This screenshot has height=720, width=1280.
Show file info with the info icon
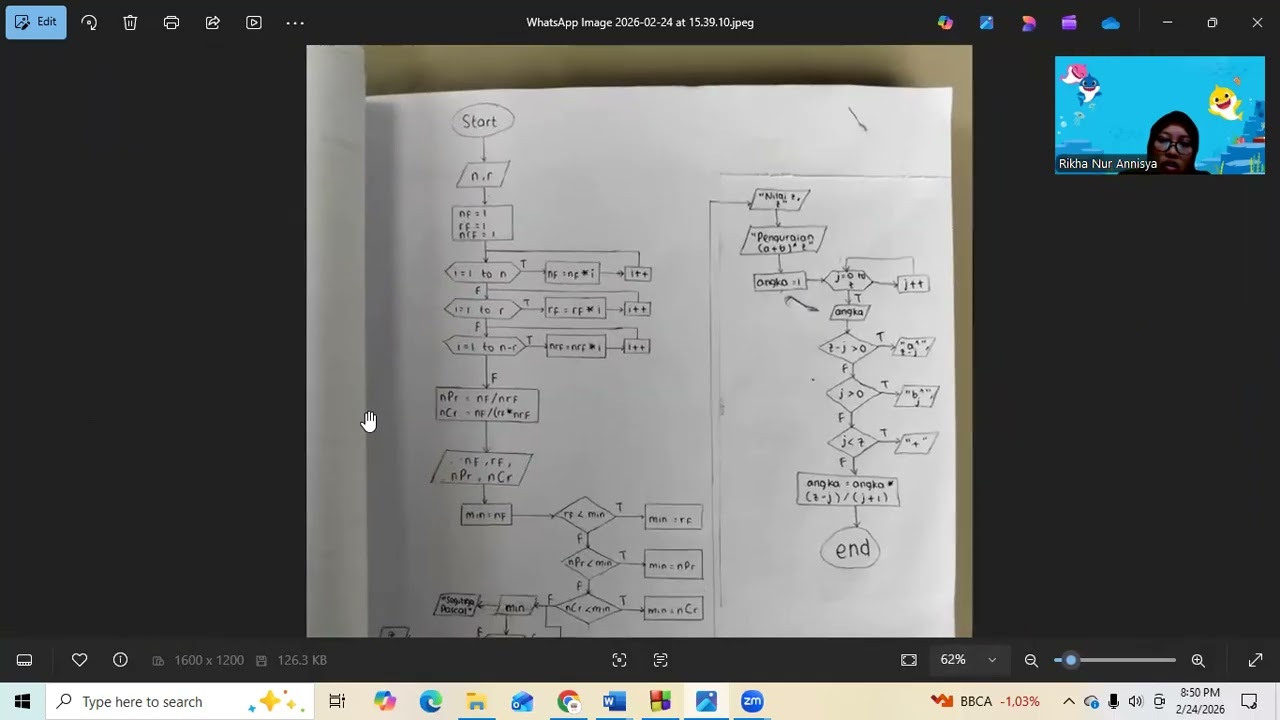coord(120,660)
